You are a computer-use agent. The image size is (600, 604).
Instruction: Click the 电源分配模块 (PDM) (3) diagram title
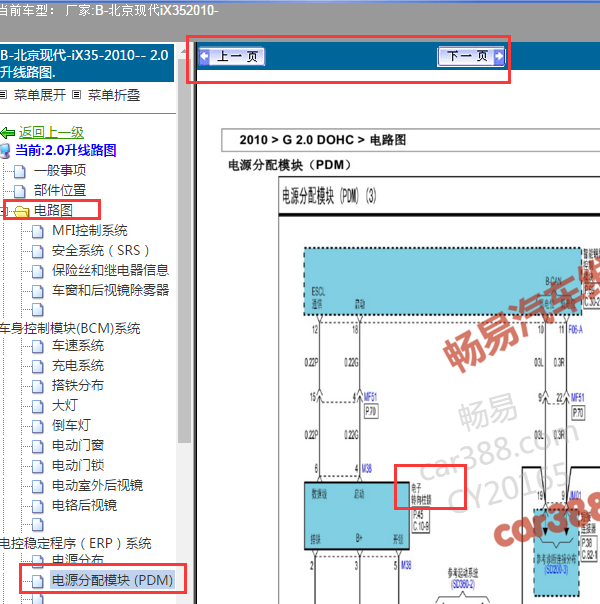329,196
